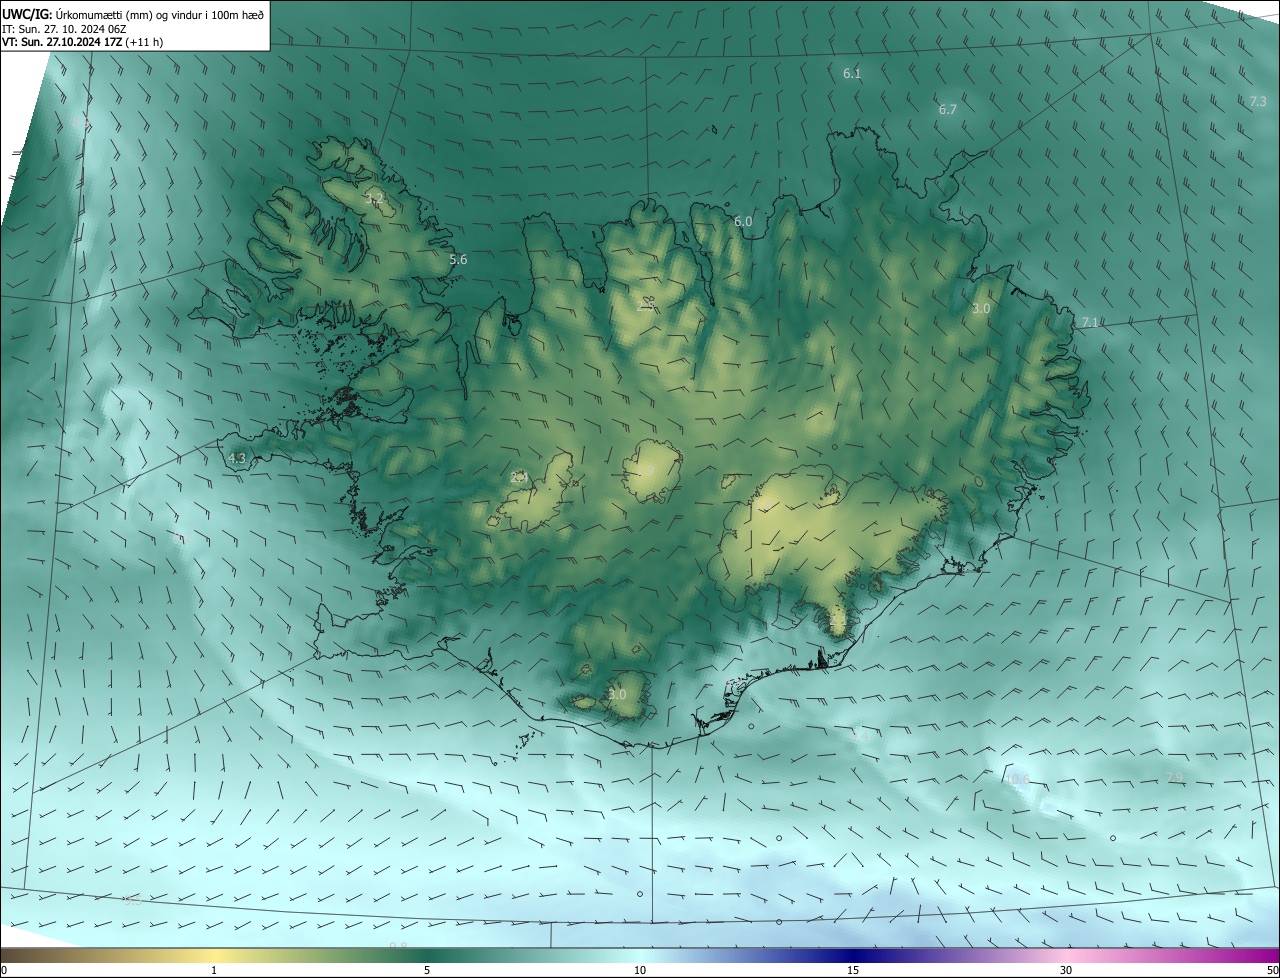Click the IT initialization time line 06Z

point(63,29)
